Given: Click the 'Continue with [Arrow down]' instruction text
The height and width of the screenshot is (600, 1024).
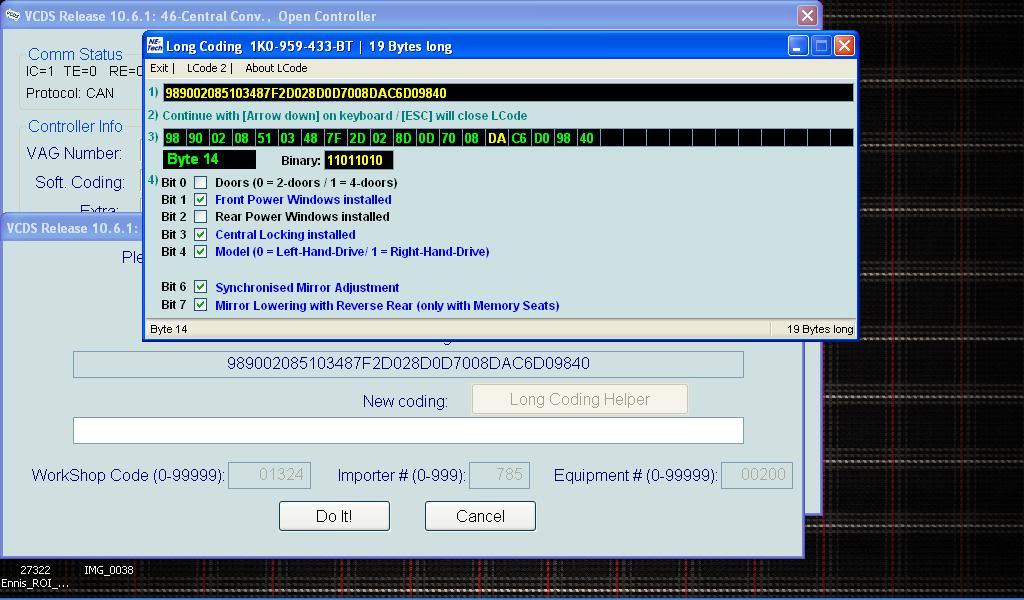Looking at the screenshot, I should click(x=345, y=116).
